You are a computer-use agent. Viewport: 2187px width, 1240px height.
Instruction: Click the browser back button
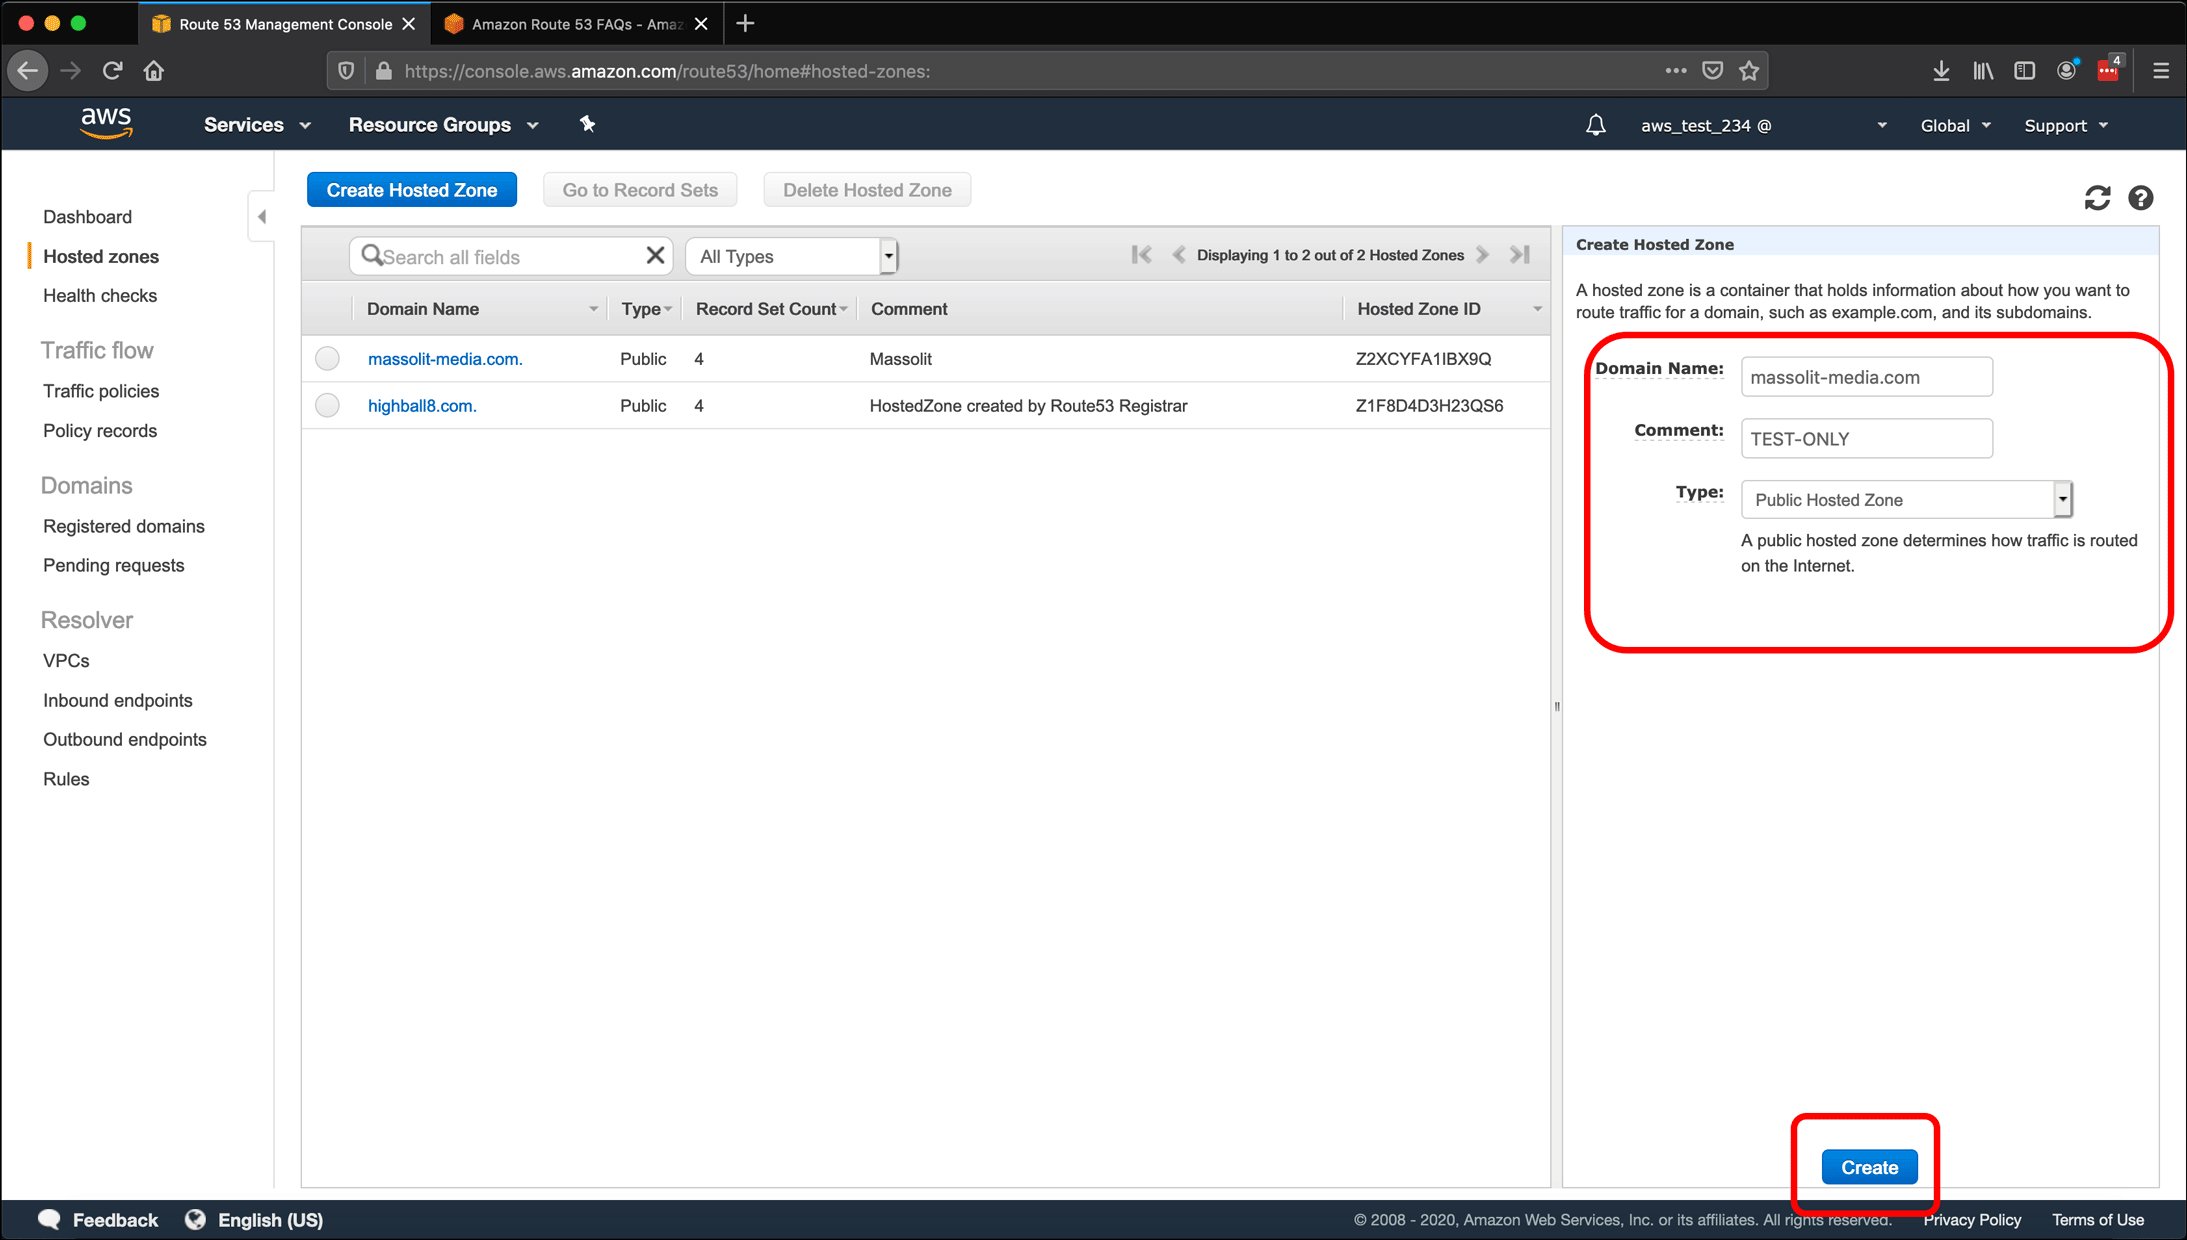(x=28, y=71)
